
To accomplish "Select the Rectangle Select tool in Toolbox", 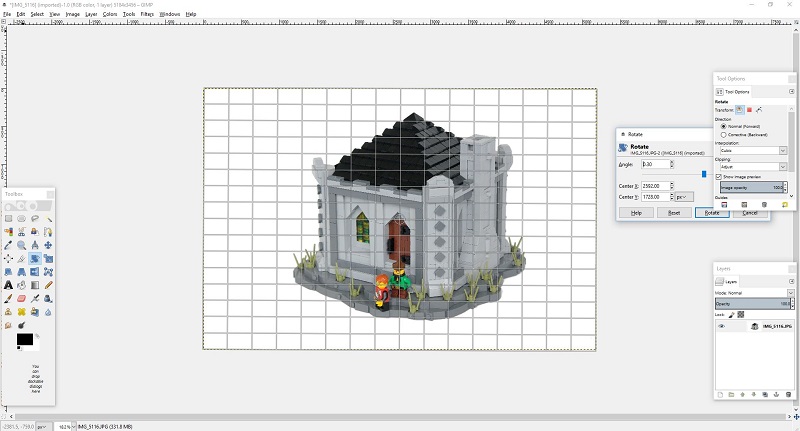I will click(x=8, y=219).
